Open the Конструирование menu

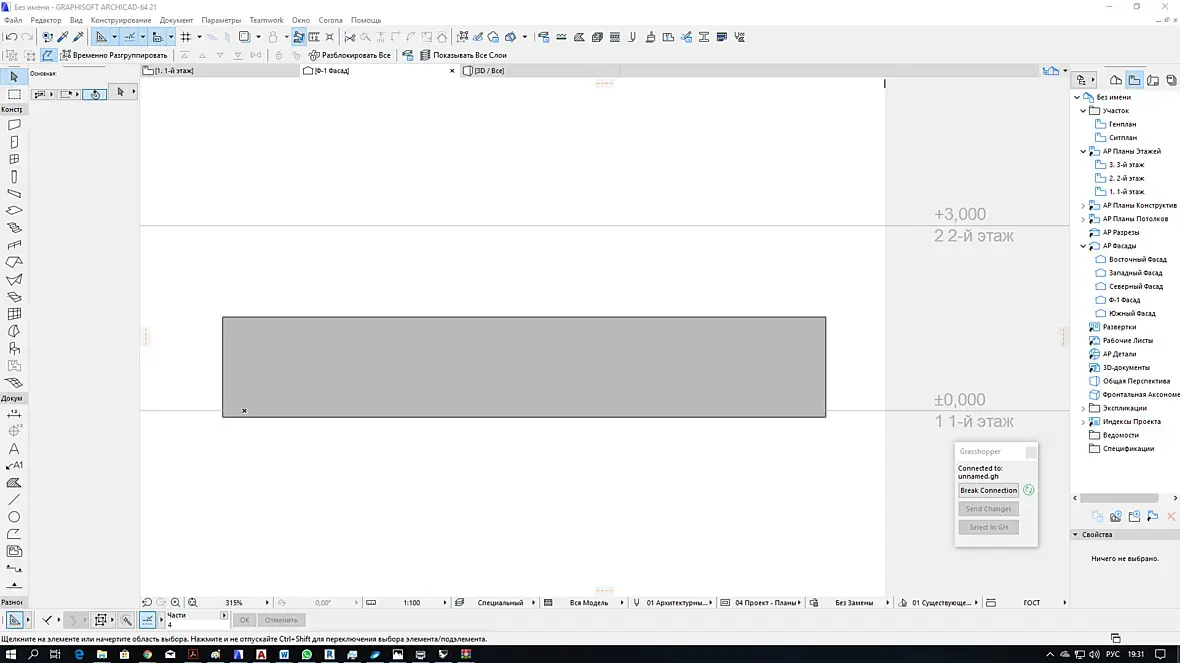(120, 20)
